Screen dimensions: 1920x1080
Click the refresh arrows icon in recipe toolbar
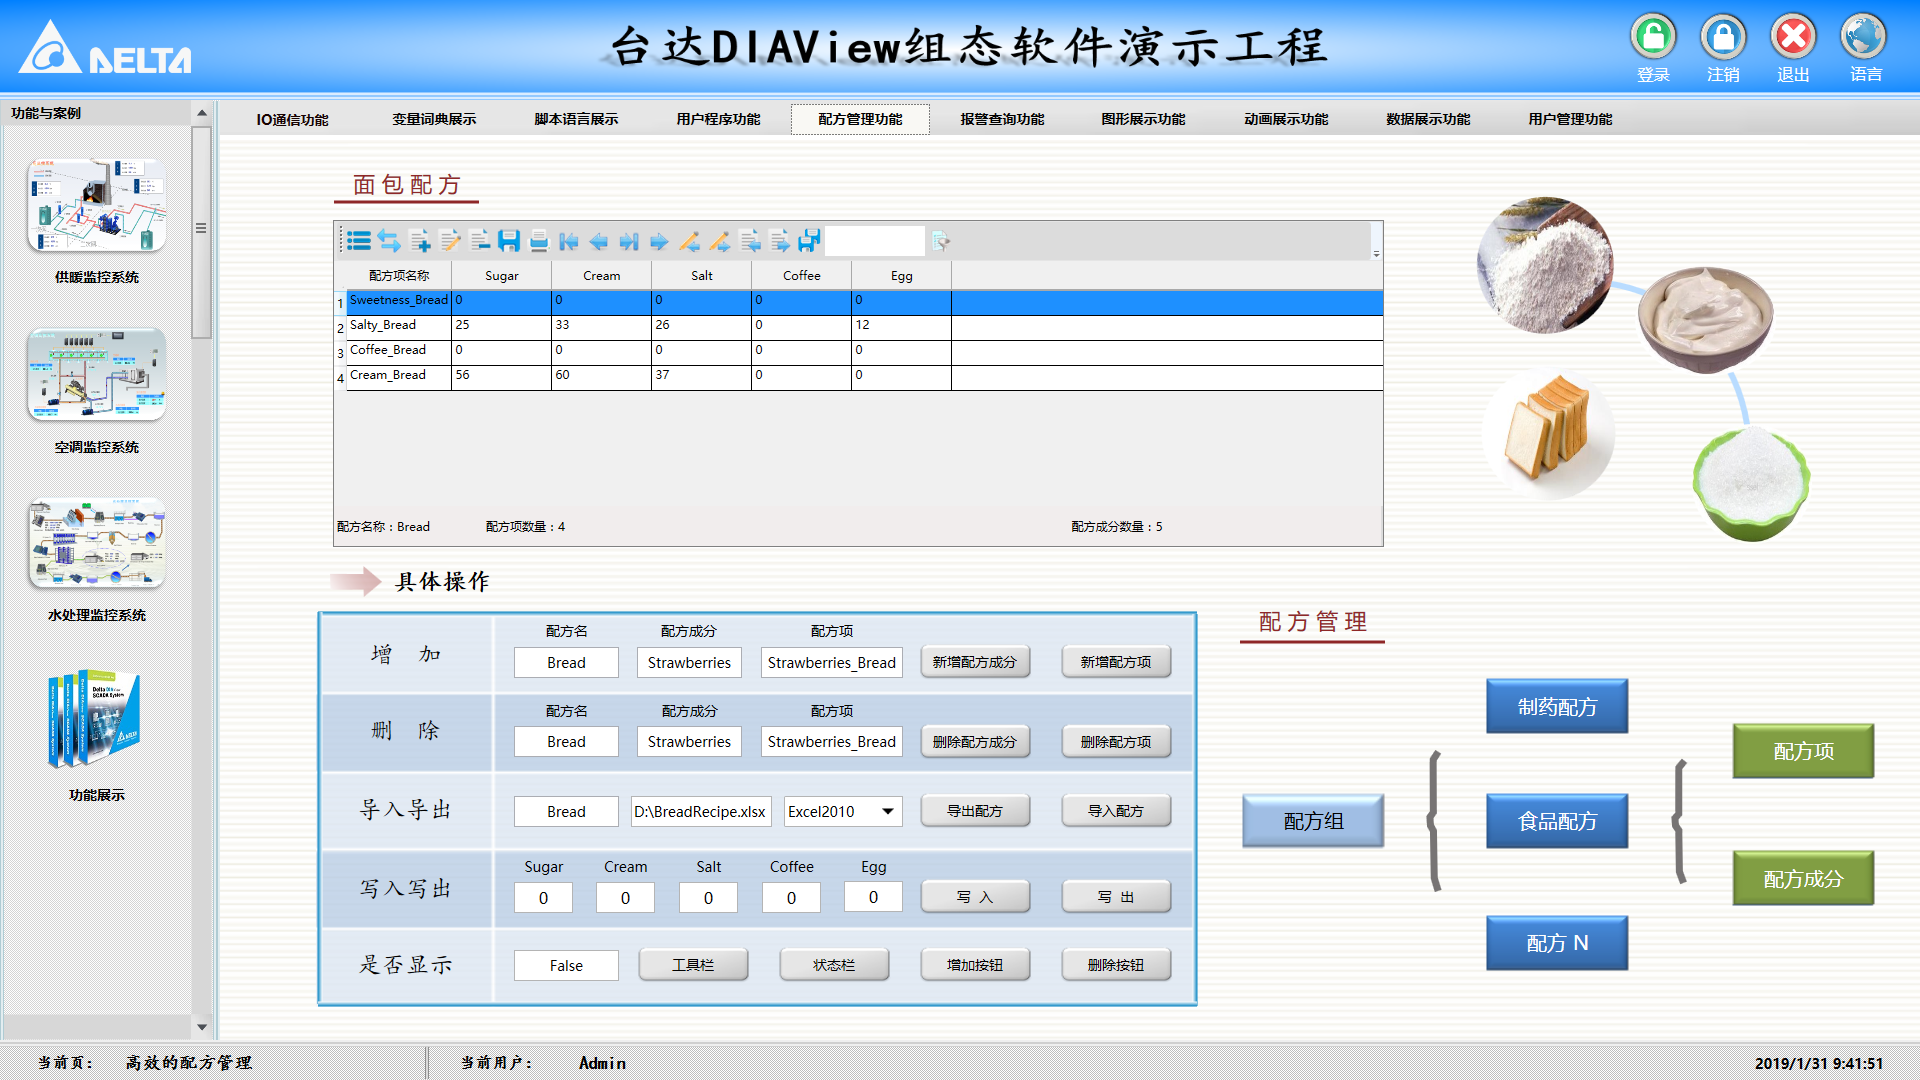pos(391,241)
